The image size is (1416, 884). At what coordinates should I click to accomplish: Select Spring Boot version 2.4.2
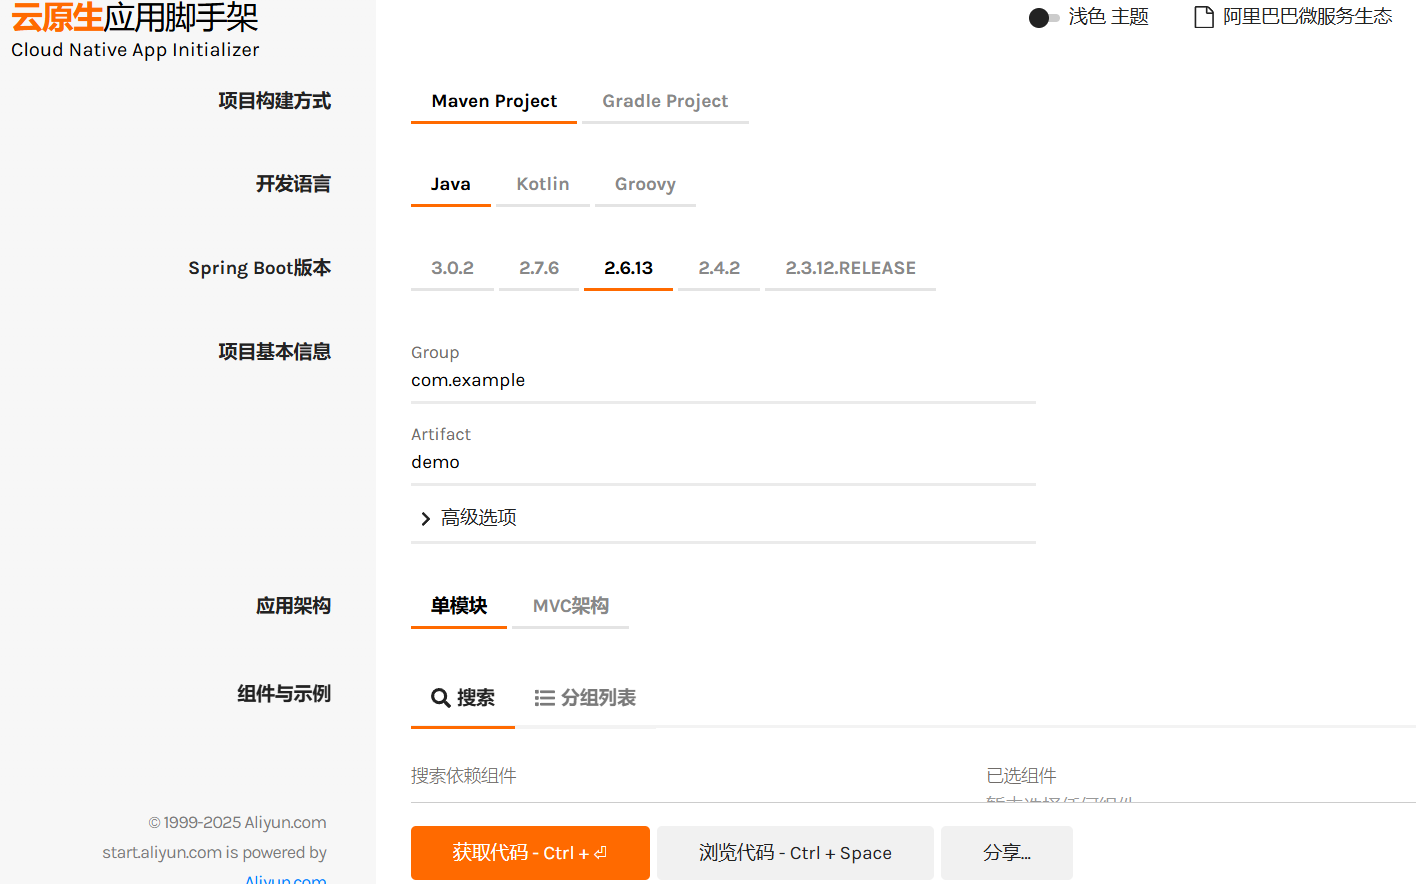point(719,268)
